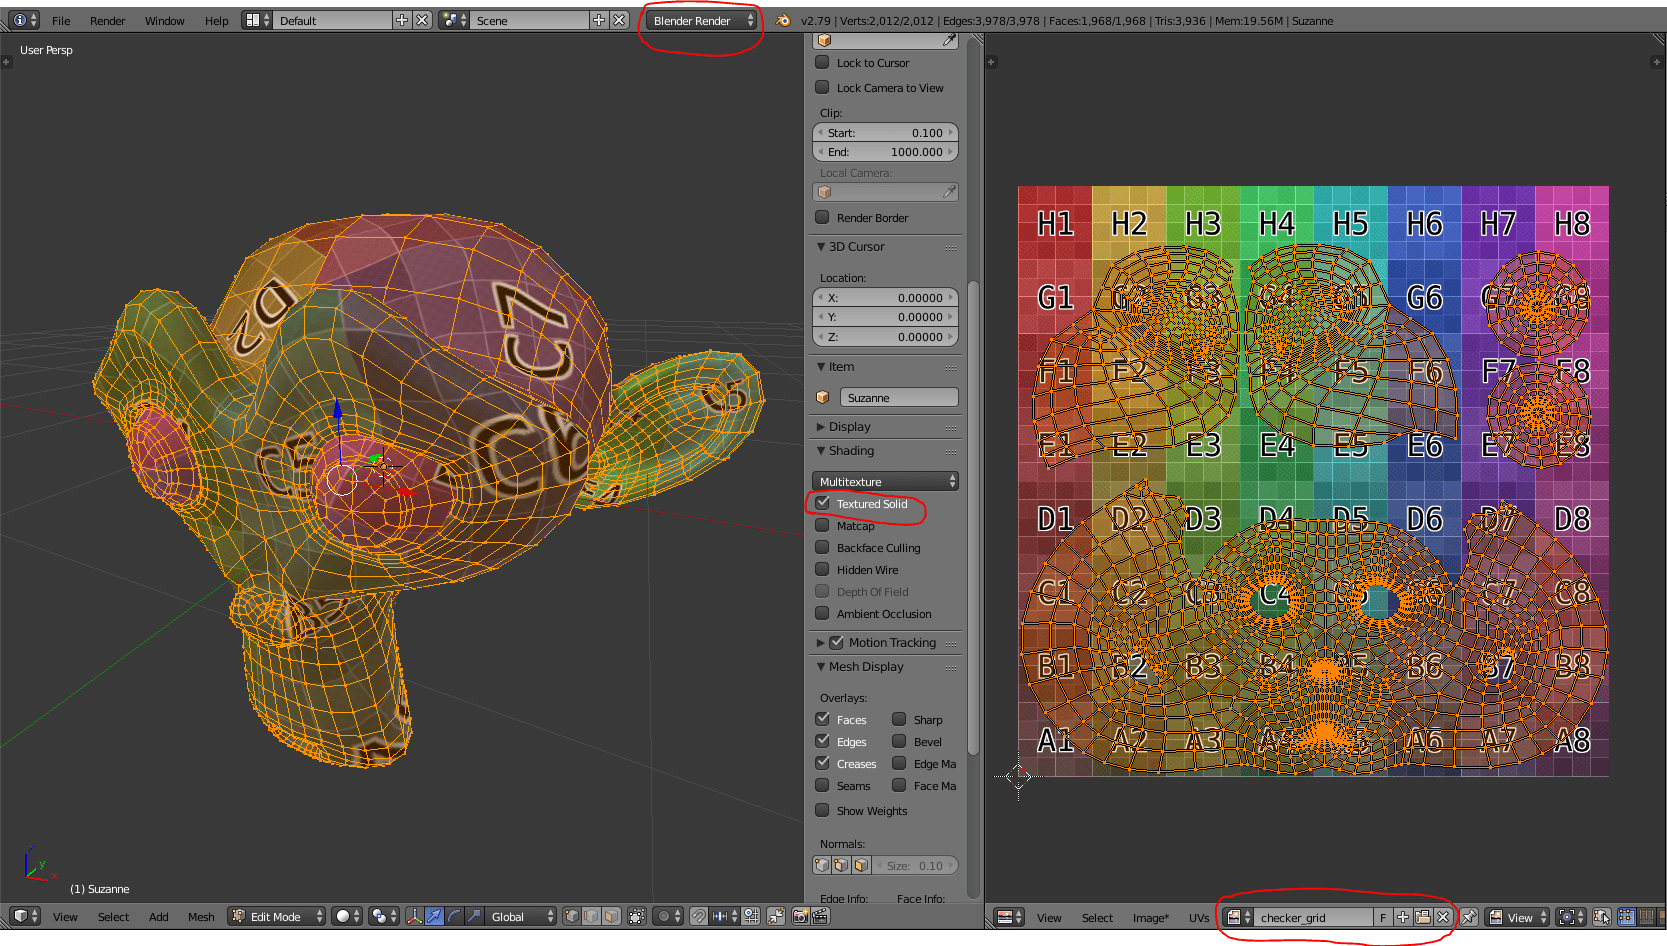1667x946 pixels.
Task: Click the render animation clapperboard icon
Action: (819, 917)
